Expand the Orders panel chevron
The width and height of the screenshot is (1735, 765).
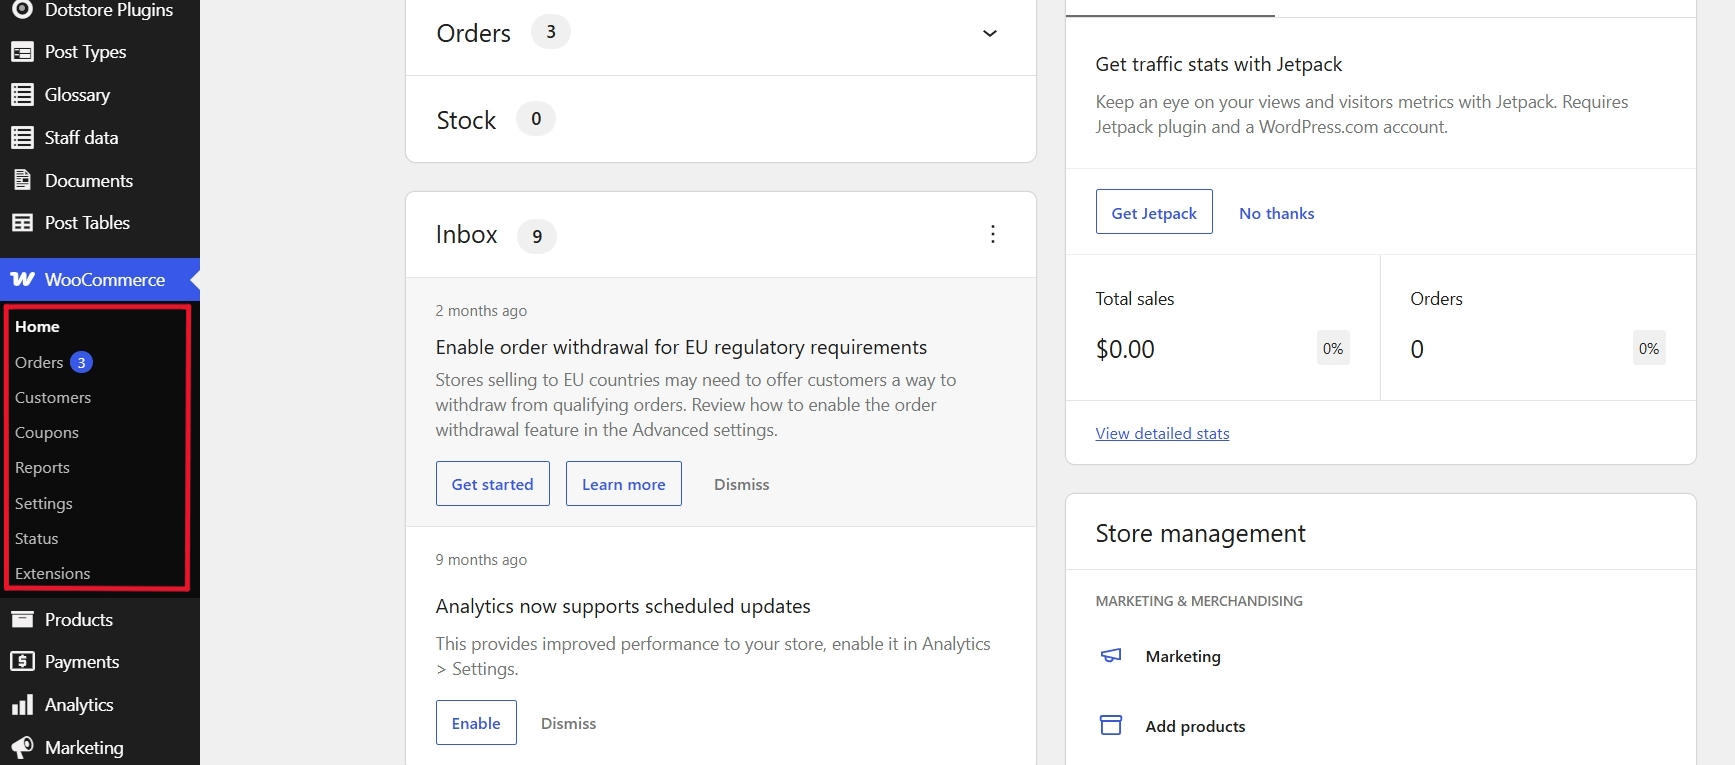(990, 33)
